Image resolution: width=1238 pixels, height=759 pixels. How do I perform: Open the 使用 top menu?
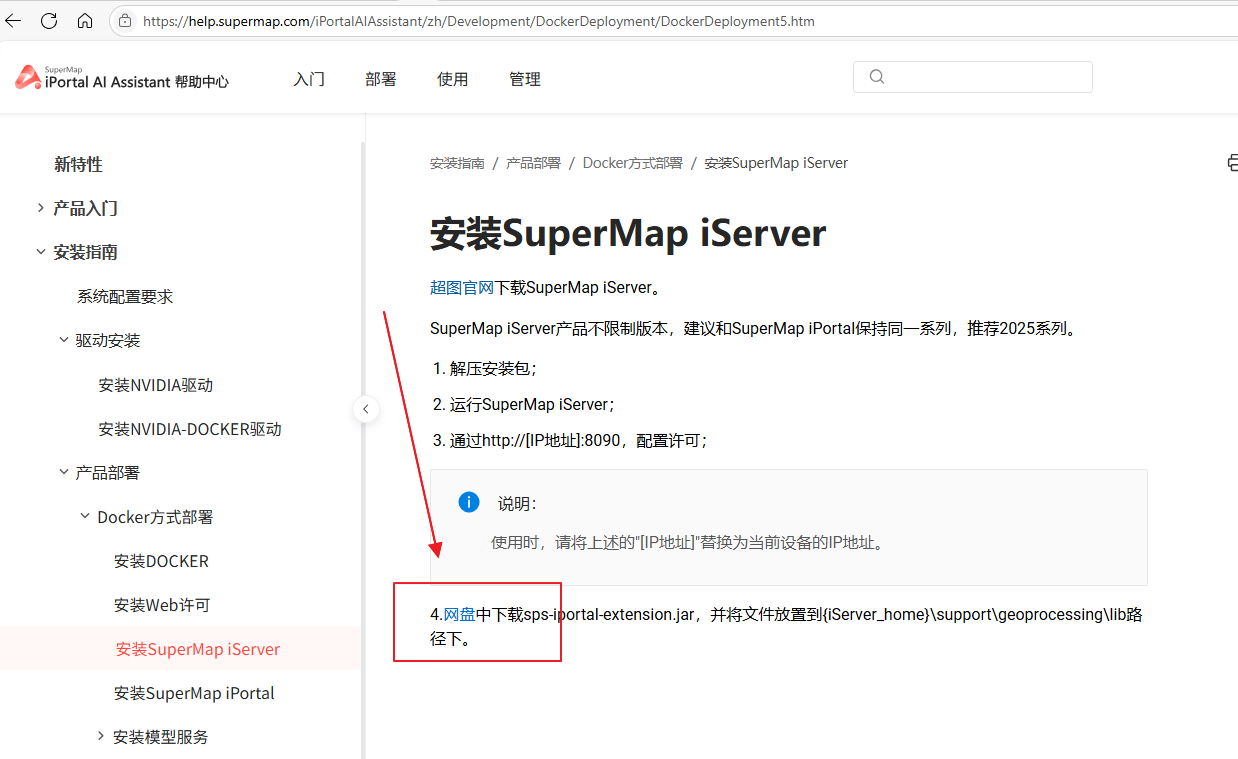pos(453,79)
